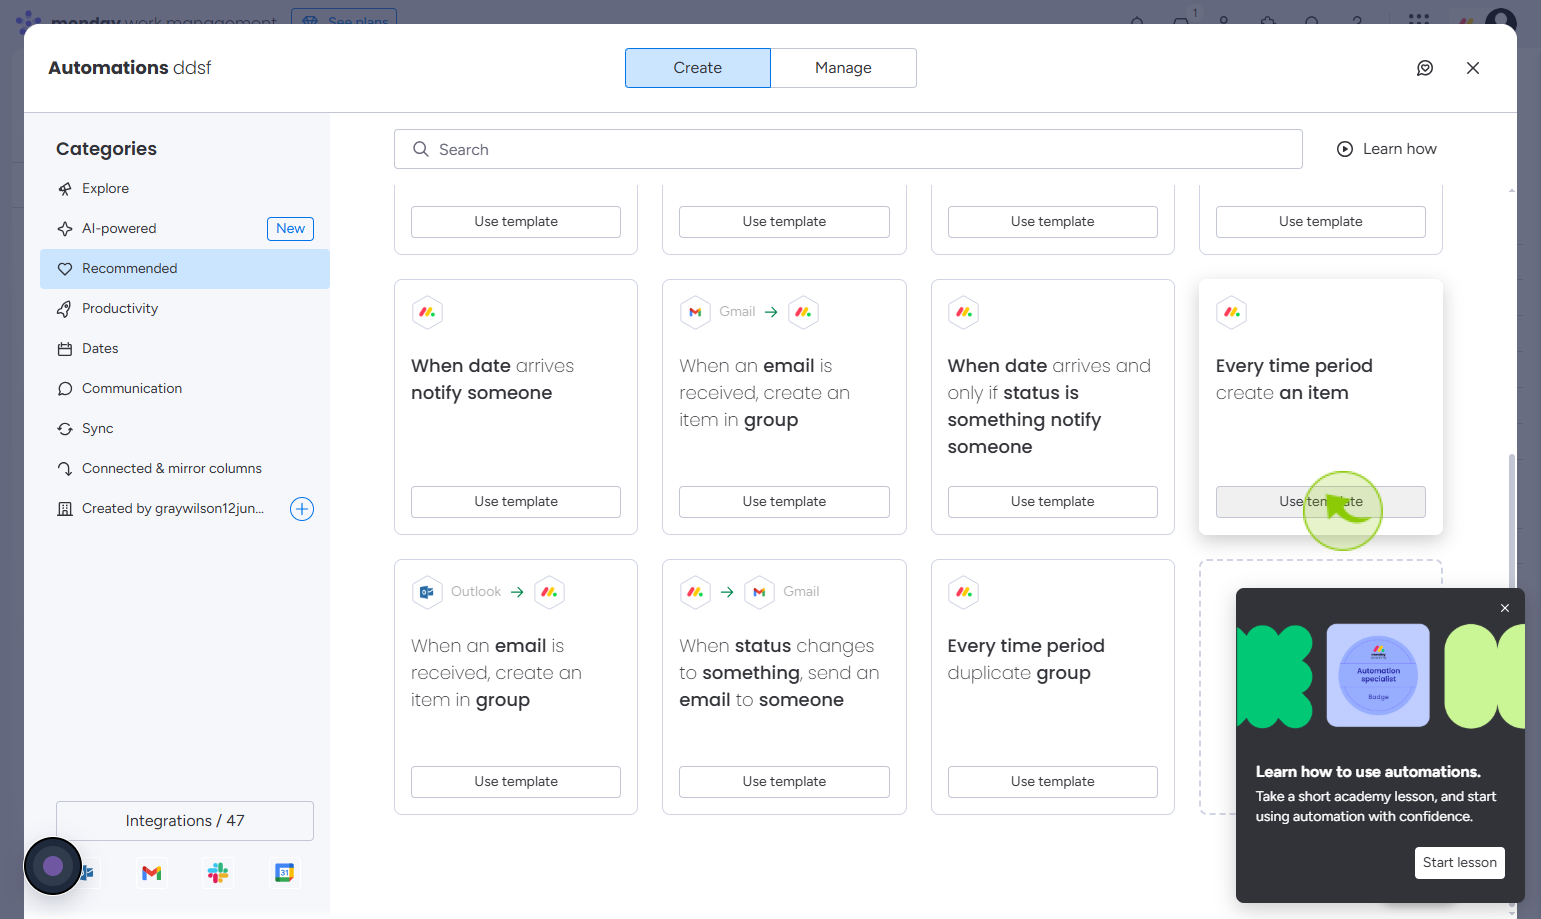Click Start lesson button
1541x919 pixels.
tap(1460, 863)
